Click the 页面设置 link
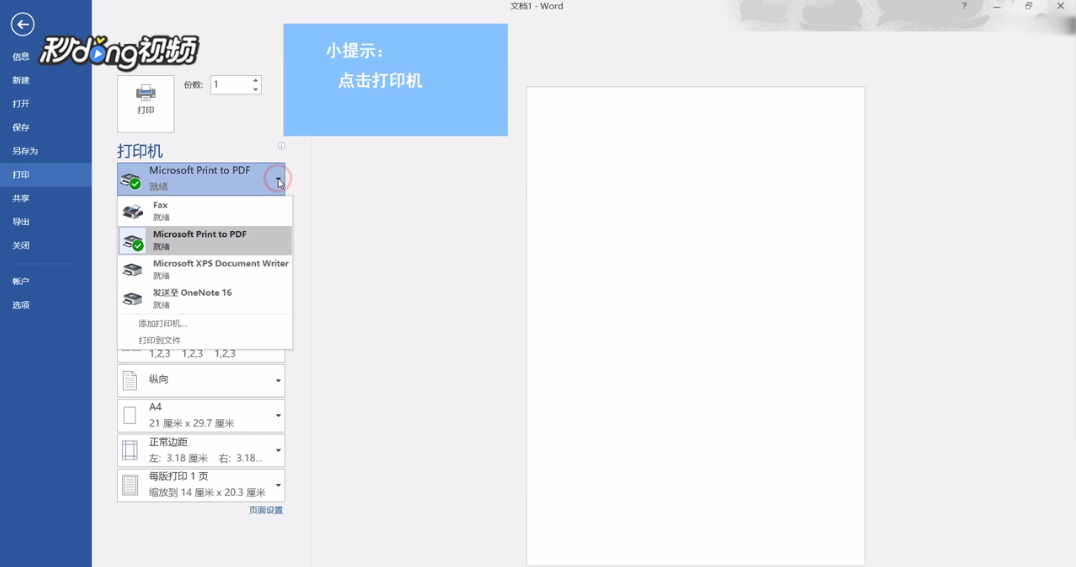This screenshot has width=1076, height=567. click(x=266, y=510)
